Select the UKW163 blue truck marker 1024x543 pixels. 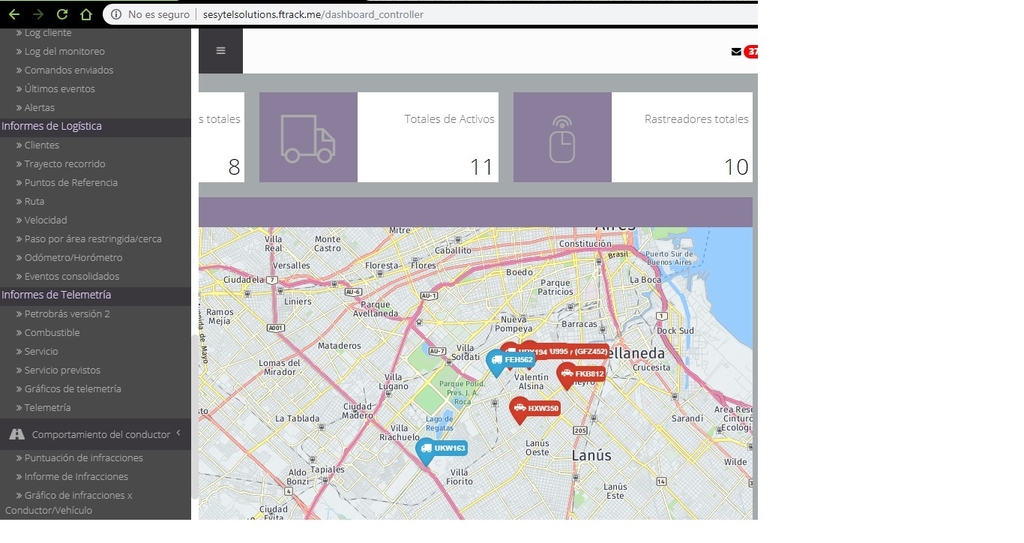(441, 450)
